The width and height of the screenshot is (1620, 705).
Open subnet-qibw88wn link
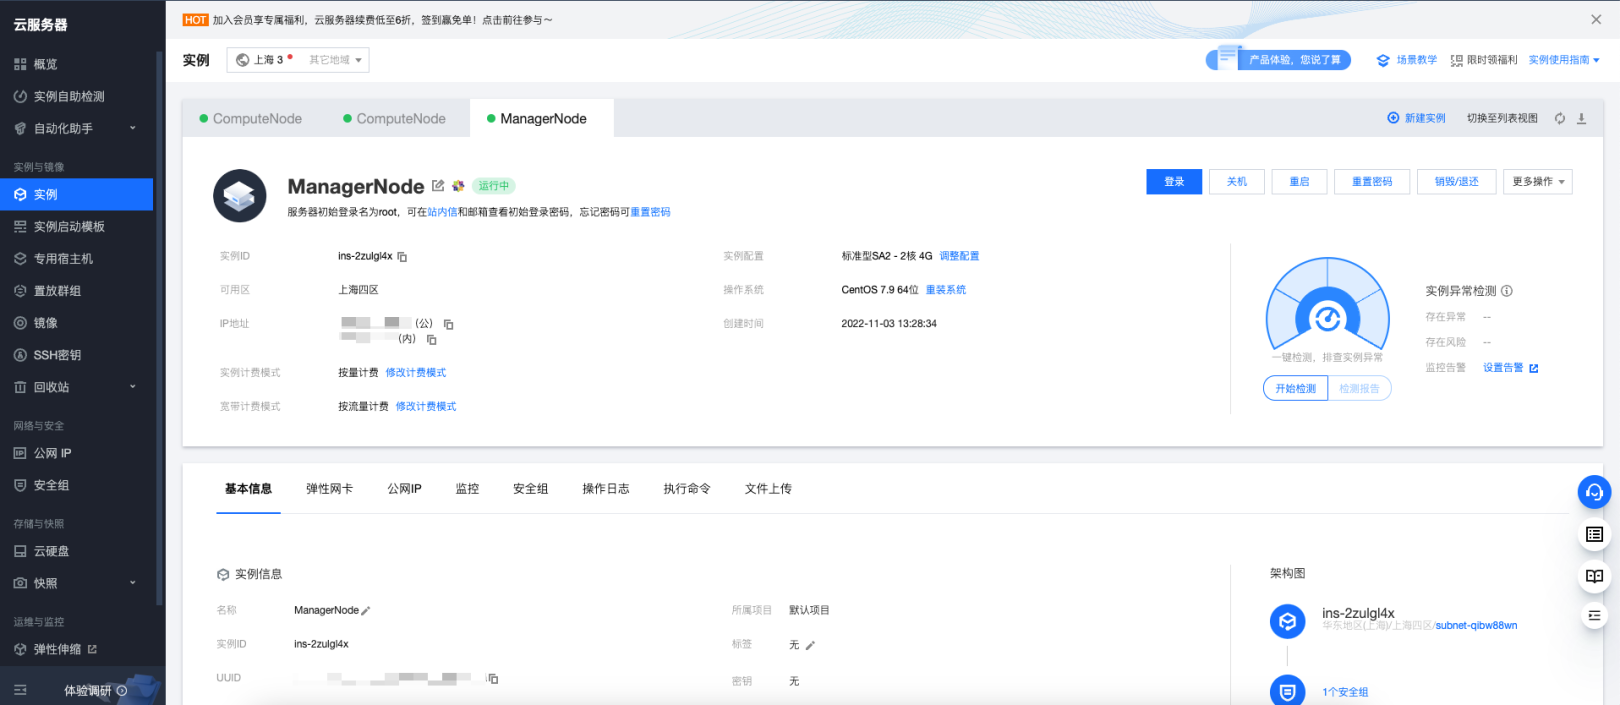[x=1476, y=626]
